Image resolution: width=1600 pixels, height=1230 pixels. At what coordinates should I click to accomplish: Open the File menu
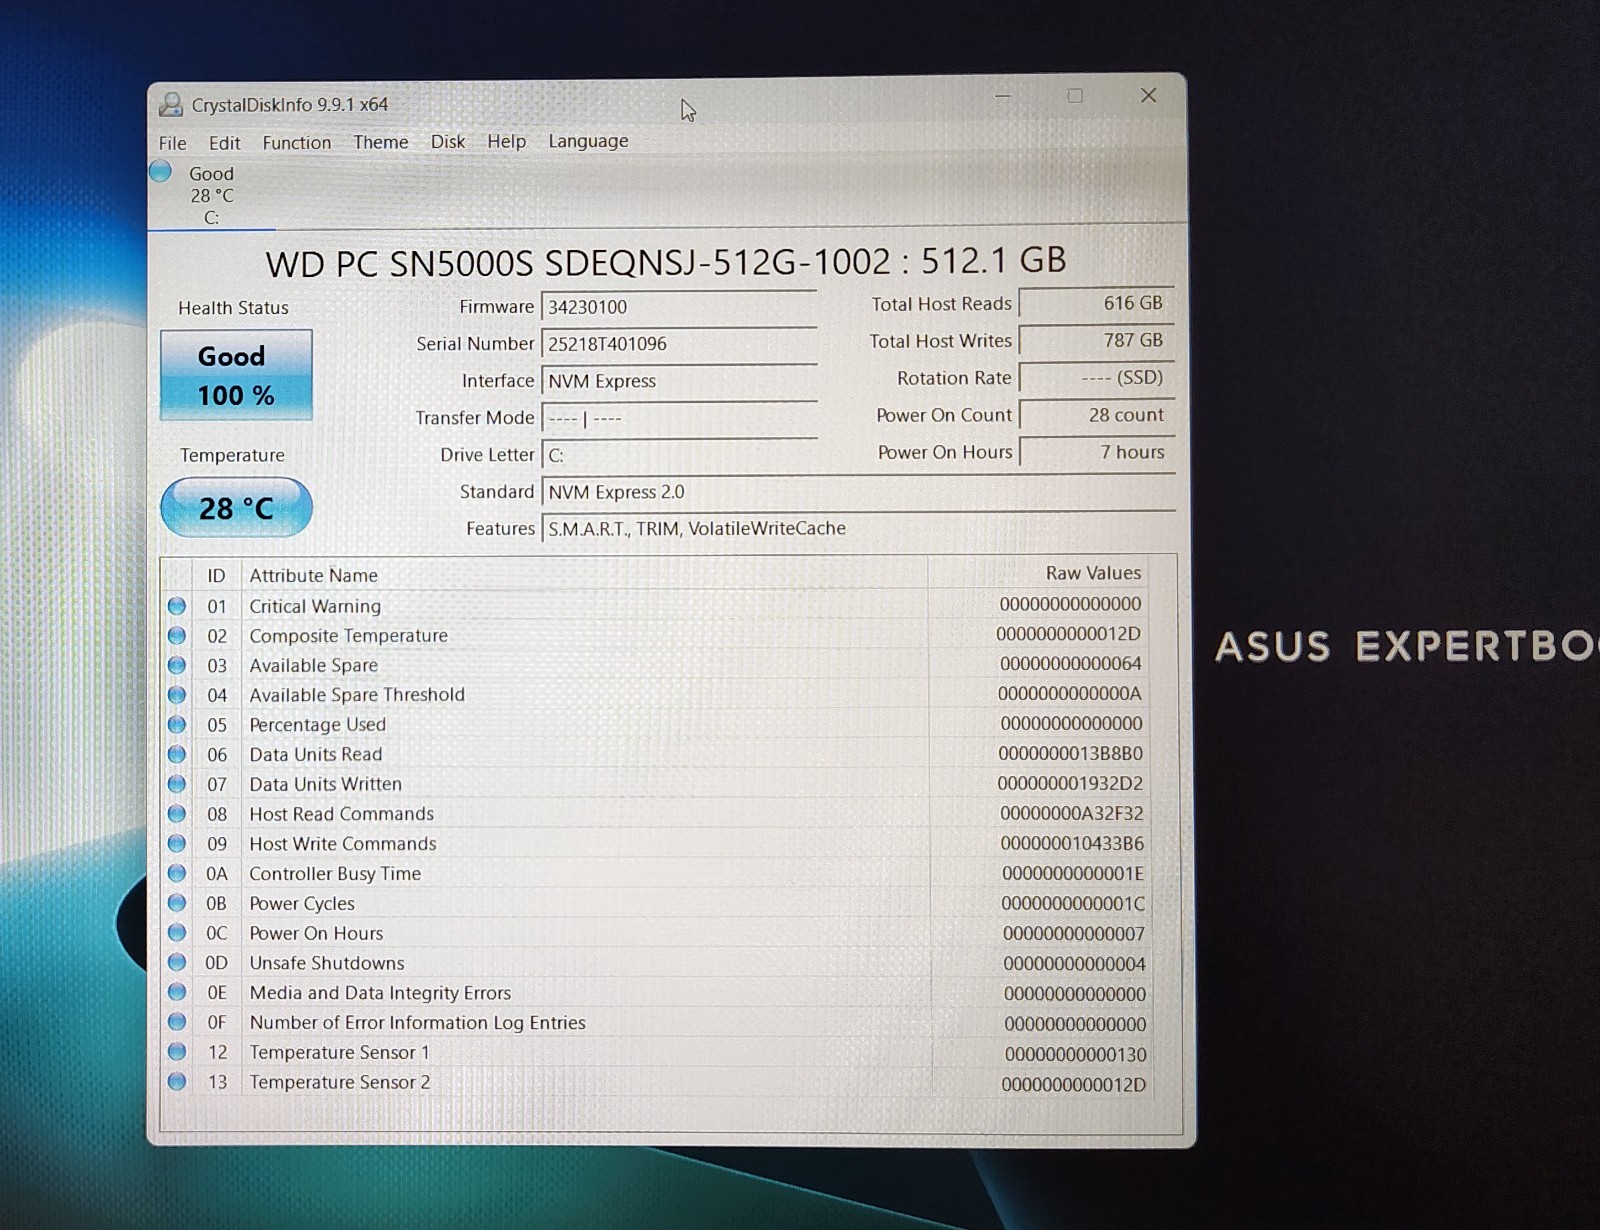click(x=172, y=143)
